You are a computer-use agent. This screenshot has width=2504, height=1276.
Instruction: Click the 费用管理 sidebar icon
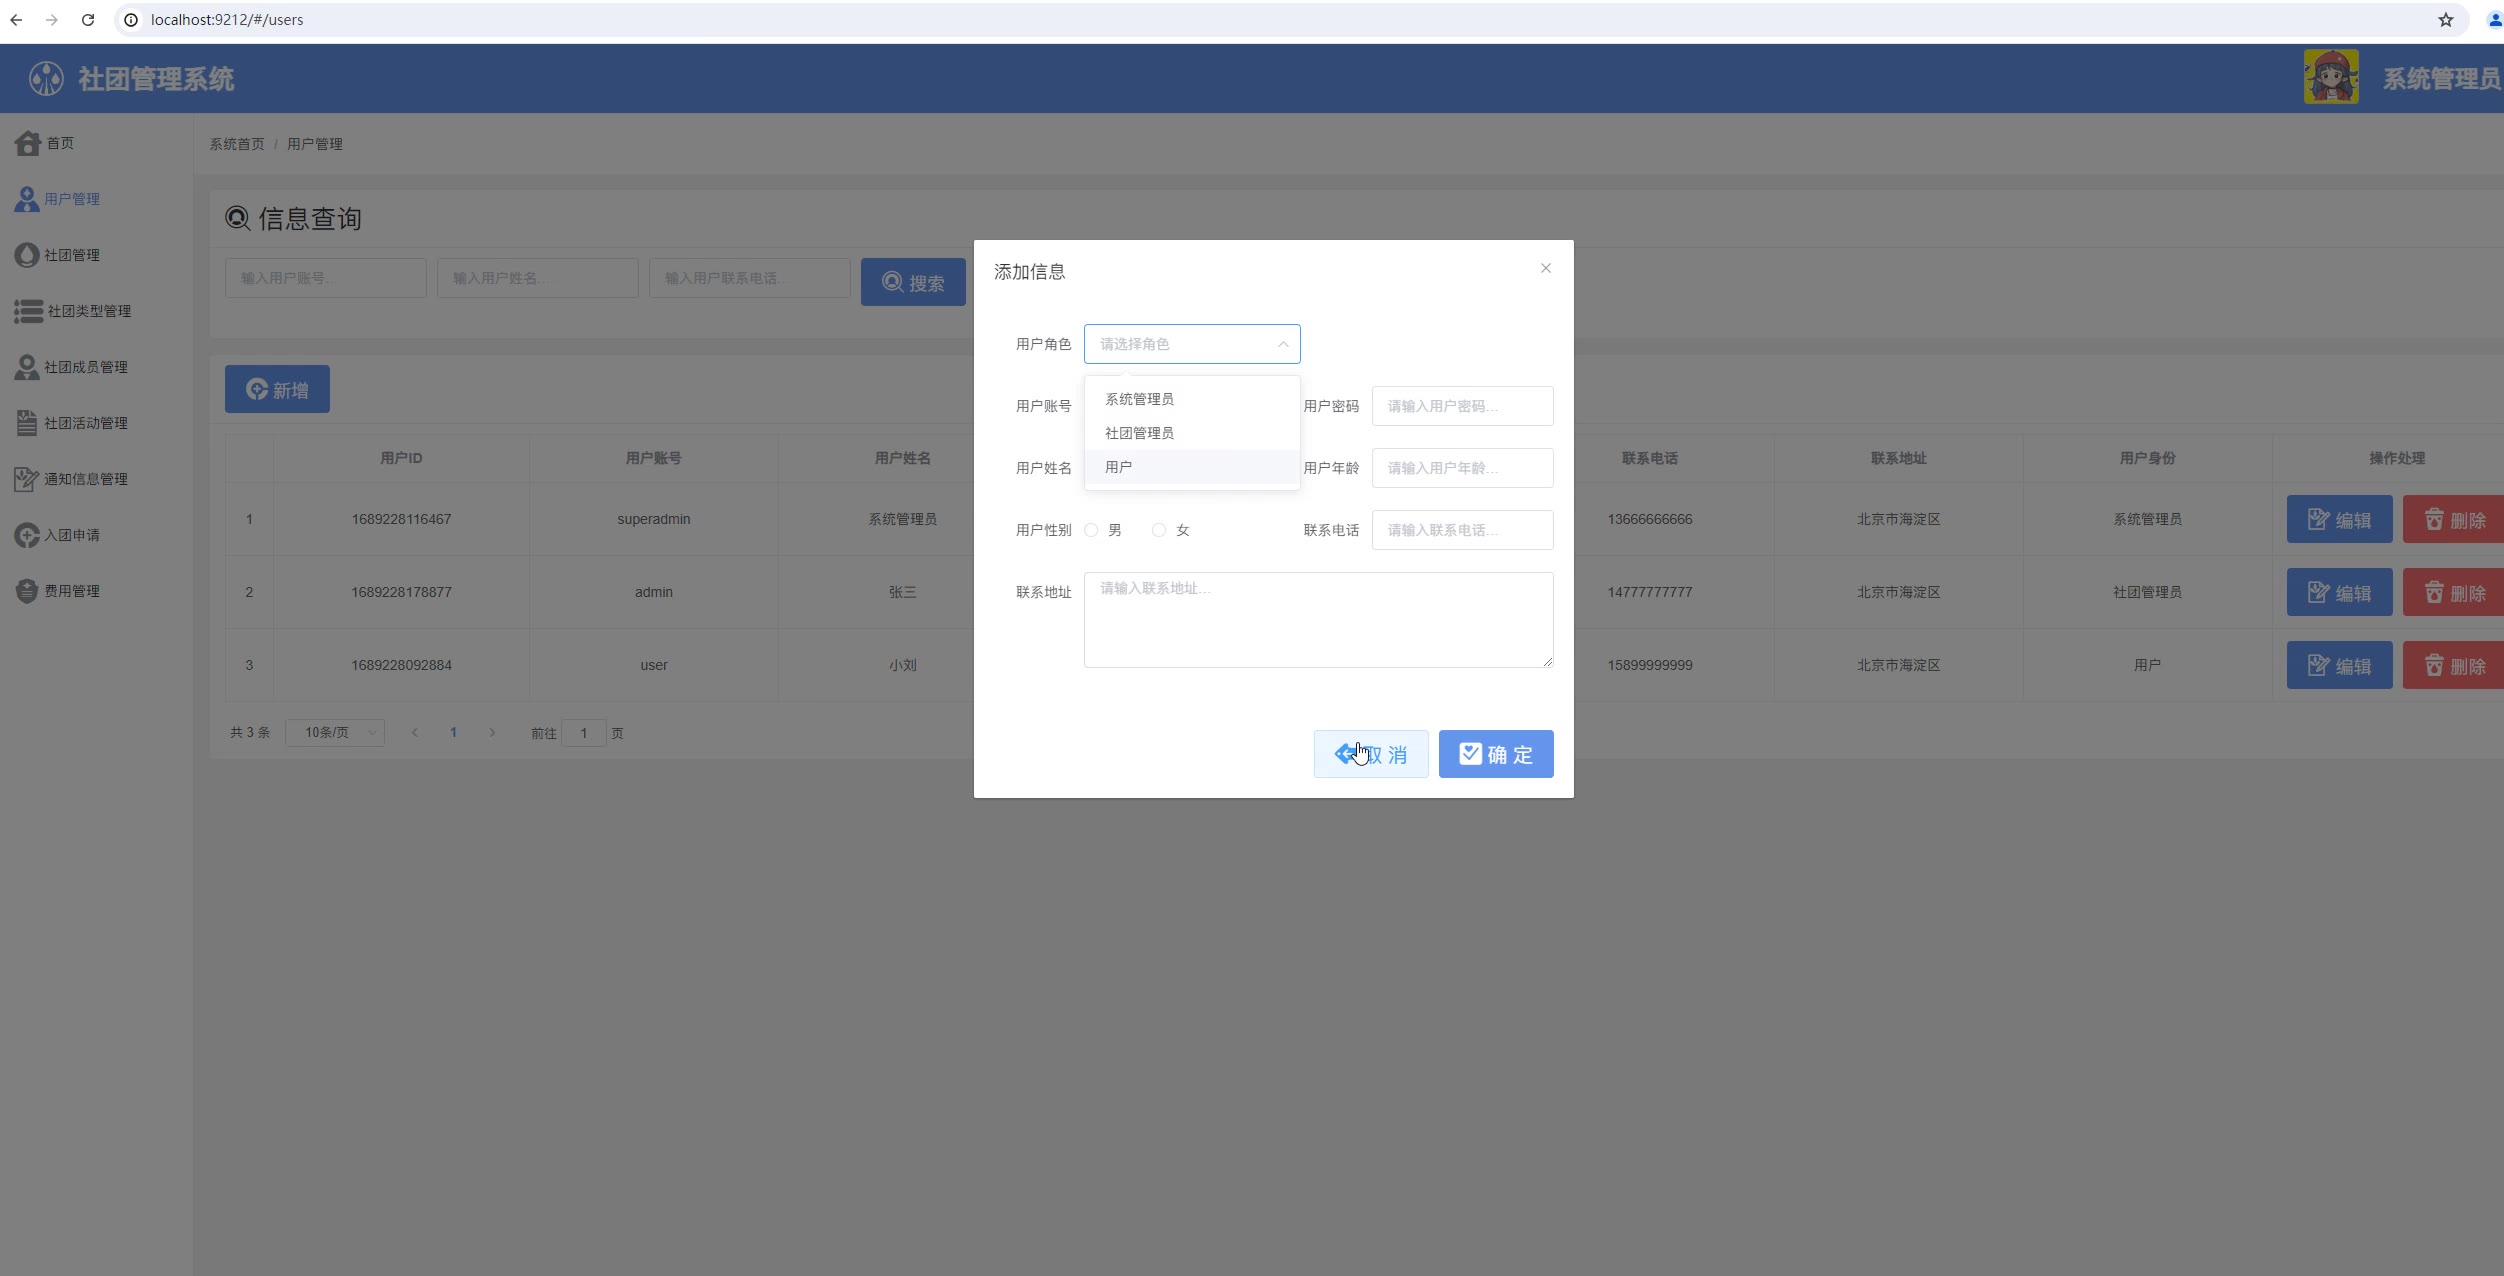pos(27,592)
